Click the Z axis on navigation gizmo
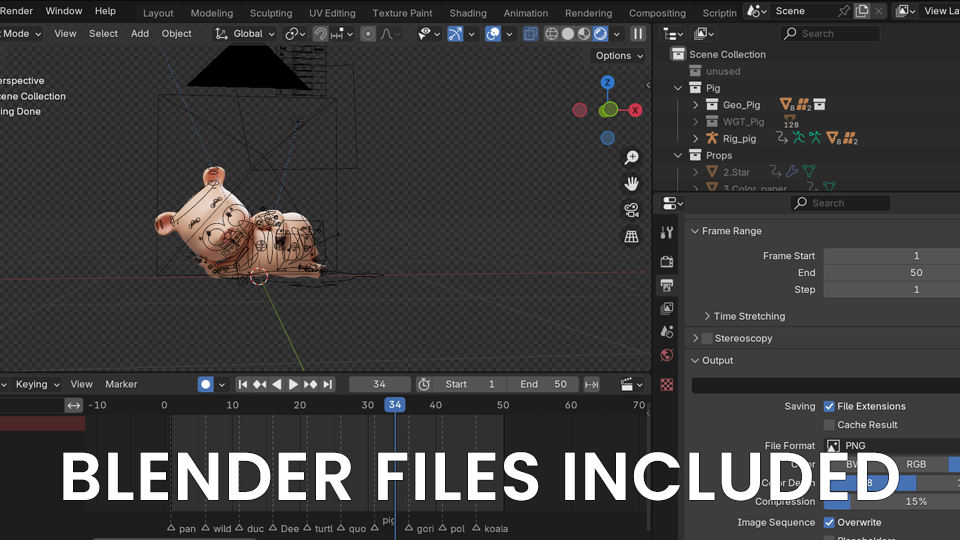960x540 pixels. (607, 82)
